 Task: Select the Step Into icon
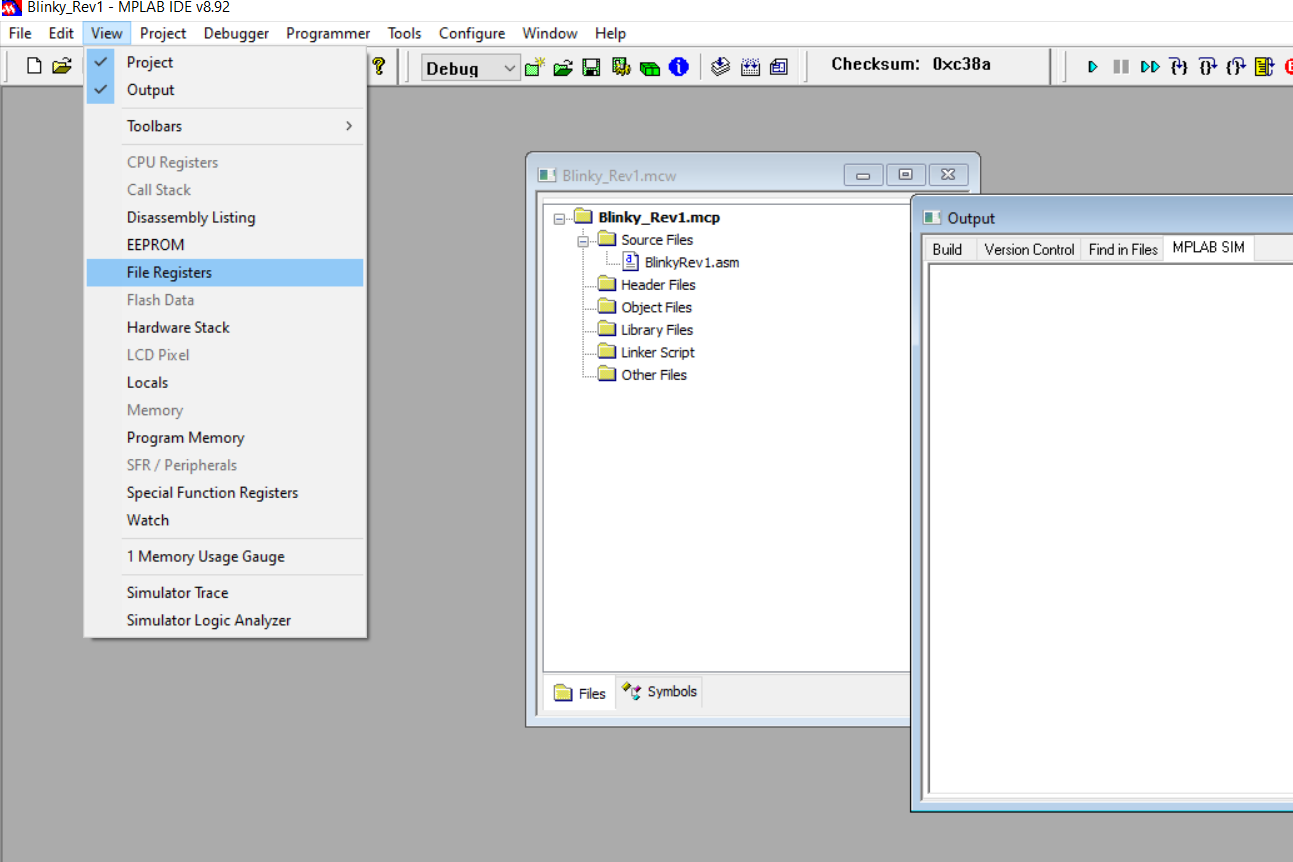point(1179,66)
